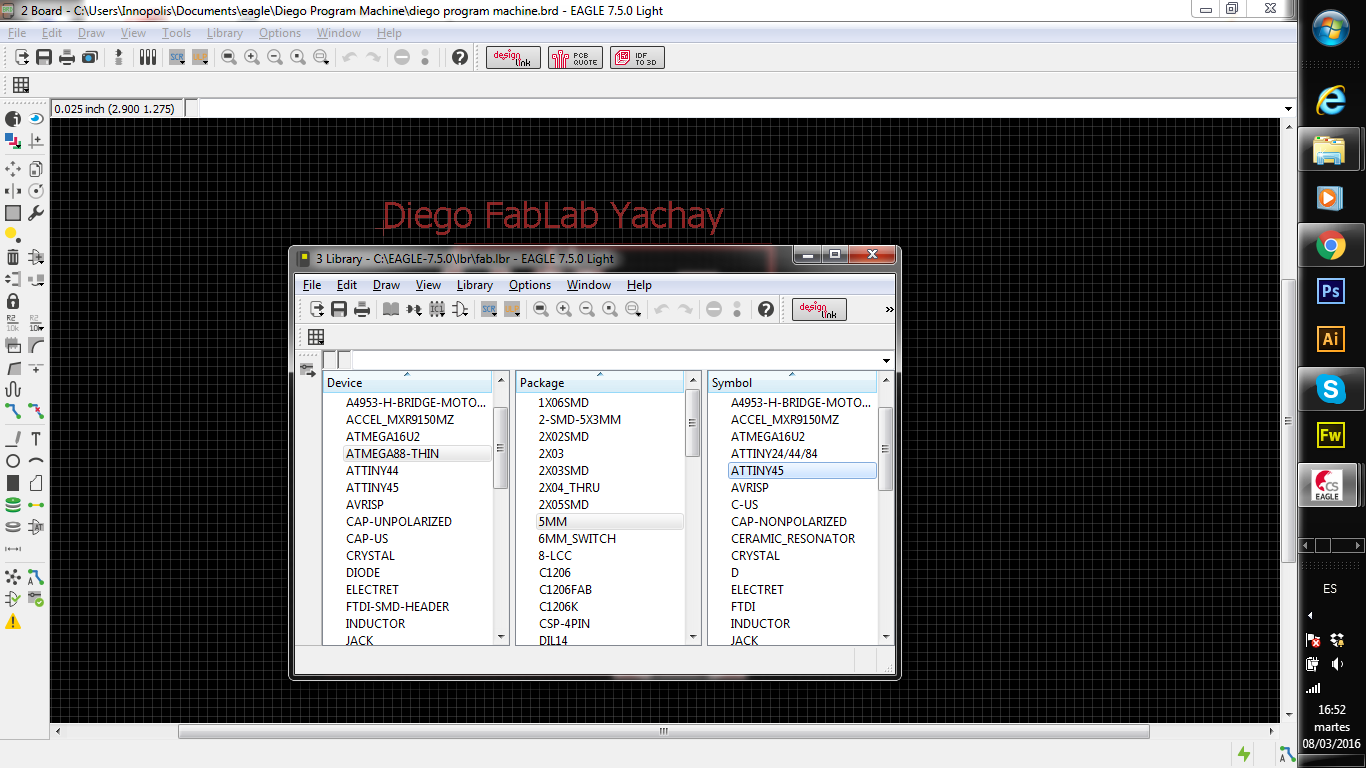The width and height of the screenshot is (1366, 768).
Task: Zoom in on the board view
Action: click(x=252, y=58)
